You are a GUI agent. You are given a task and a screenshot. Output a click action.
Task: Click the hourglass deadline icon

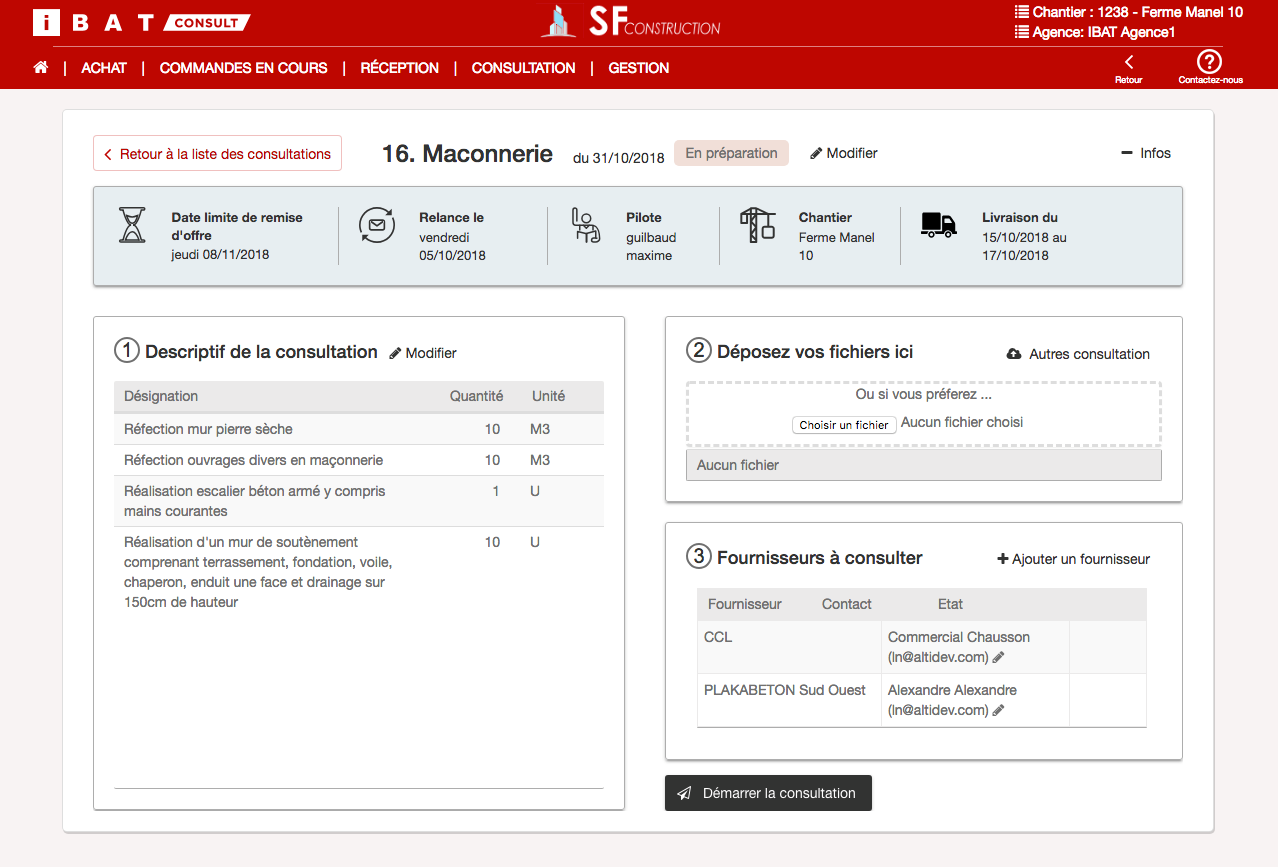tap(132, 226)
